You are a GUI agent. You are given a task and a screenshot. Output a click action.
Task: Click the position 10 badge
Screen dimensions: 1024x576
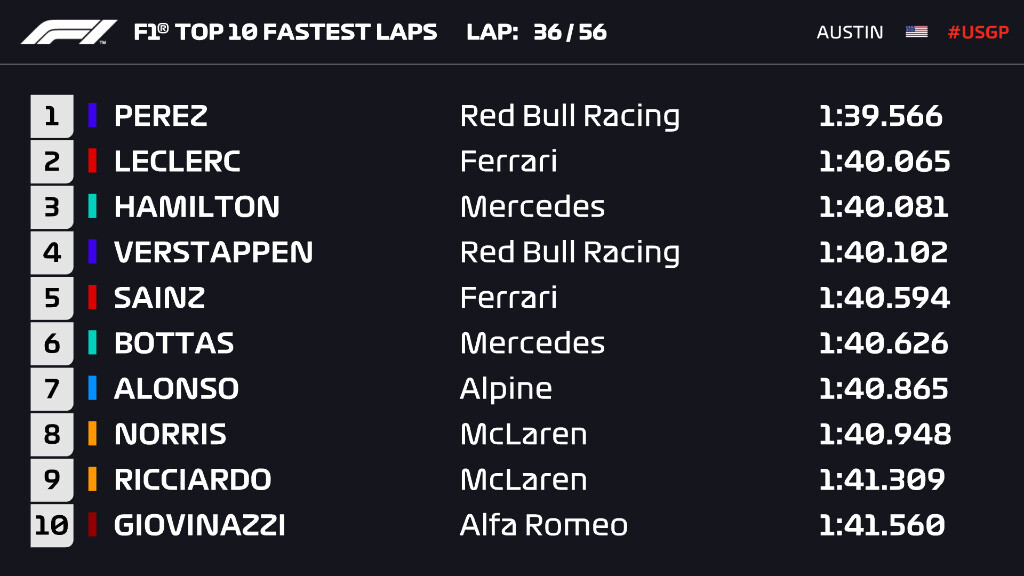(x=52, y=525)
